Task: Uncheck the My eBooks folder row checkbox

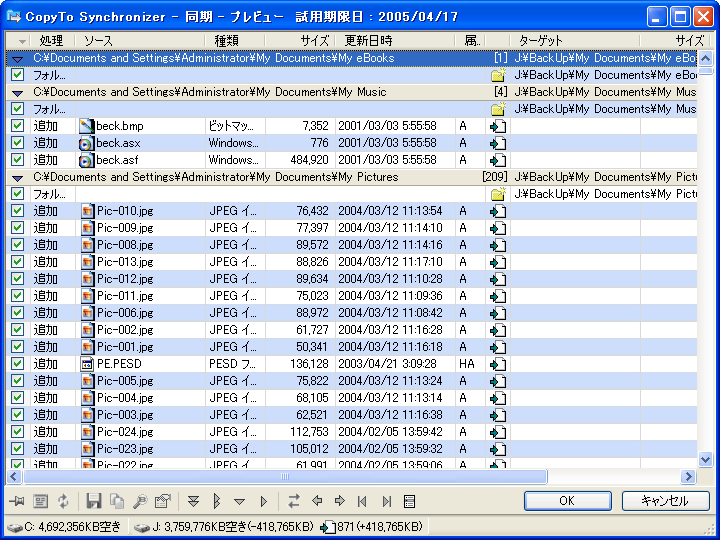Action: pyautogui.click(x=17, y=74)
